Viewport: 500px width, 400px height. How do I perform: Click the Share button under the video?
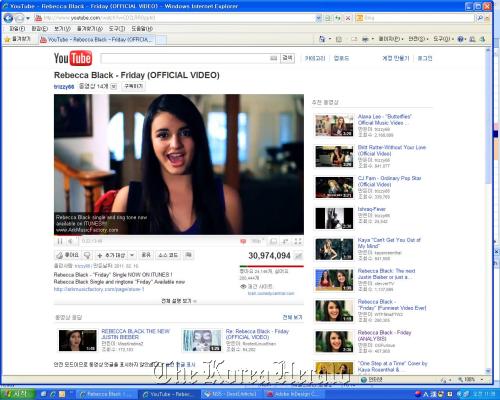(146, 255)
